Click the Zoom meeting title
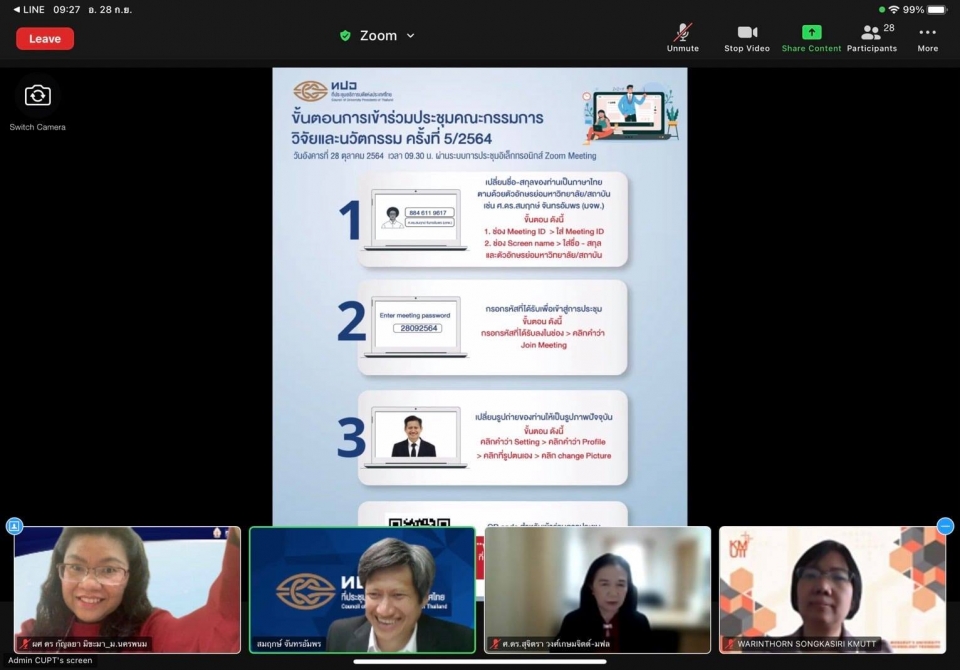 378,36
